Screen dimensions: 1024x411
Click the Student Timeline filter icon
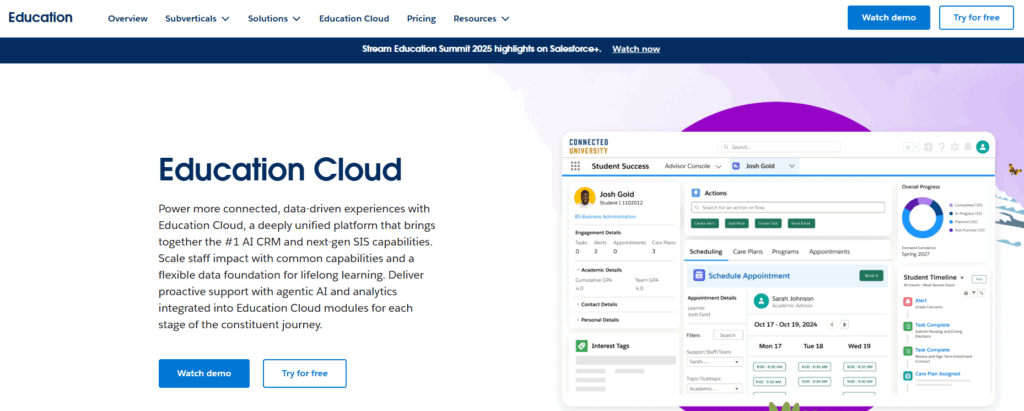point(974,293)
